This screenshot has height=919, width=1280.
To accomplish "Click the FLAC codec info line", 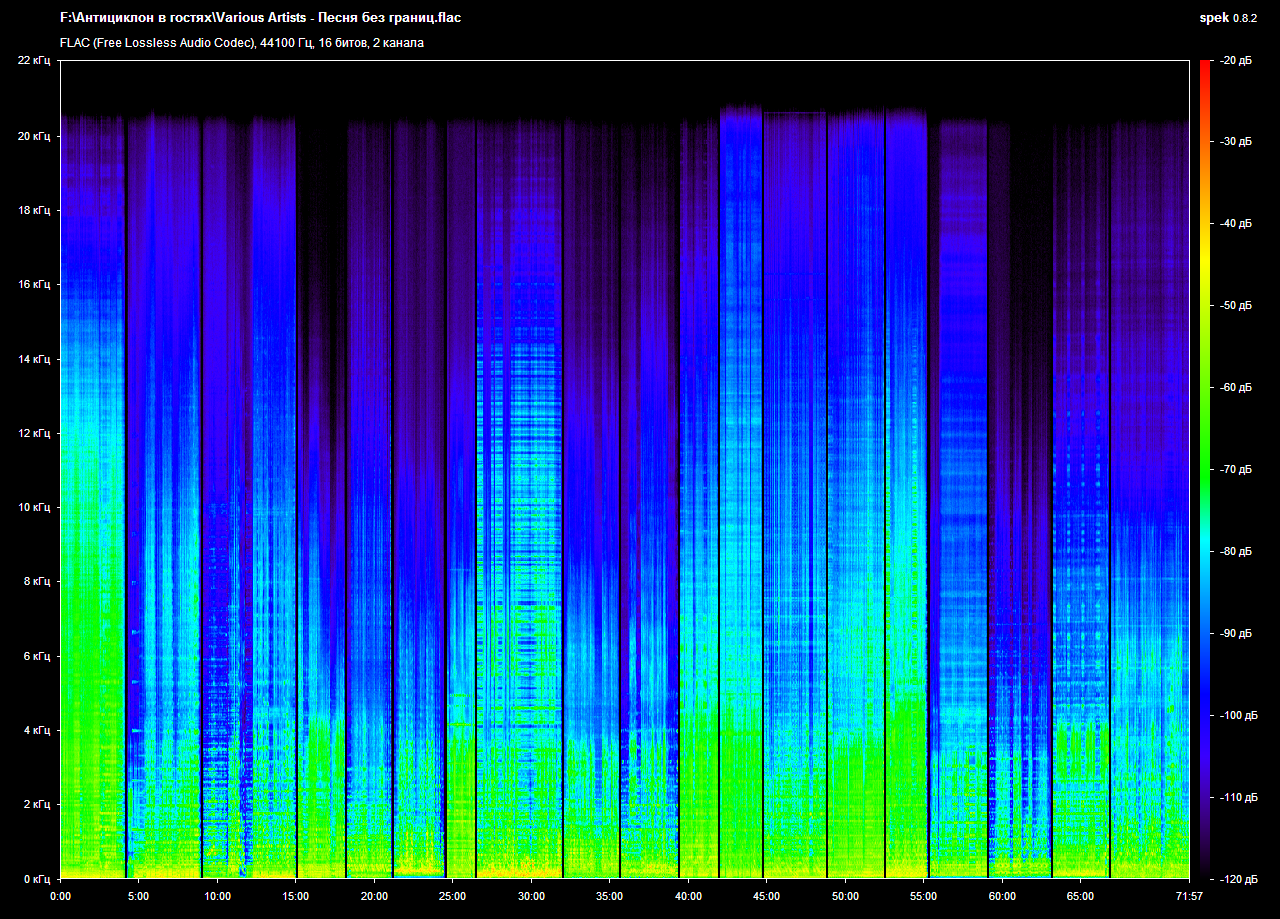I will click(242, 43).
